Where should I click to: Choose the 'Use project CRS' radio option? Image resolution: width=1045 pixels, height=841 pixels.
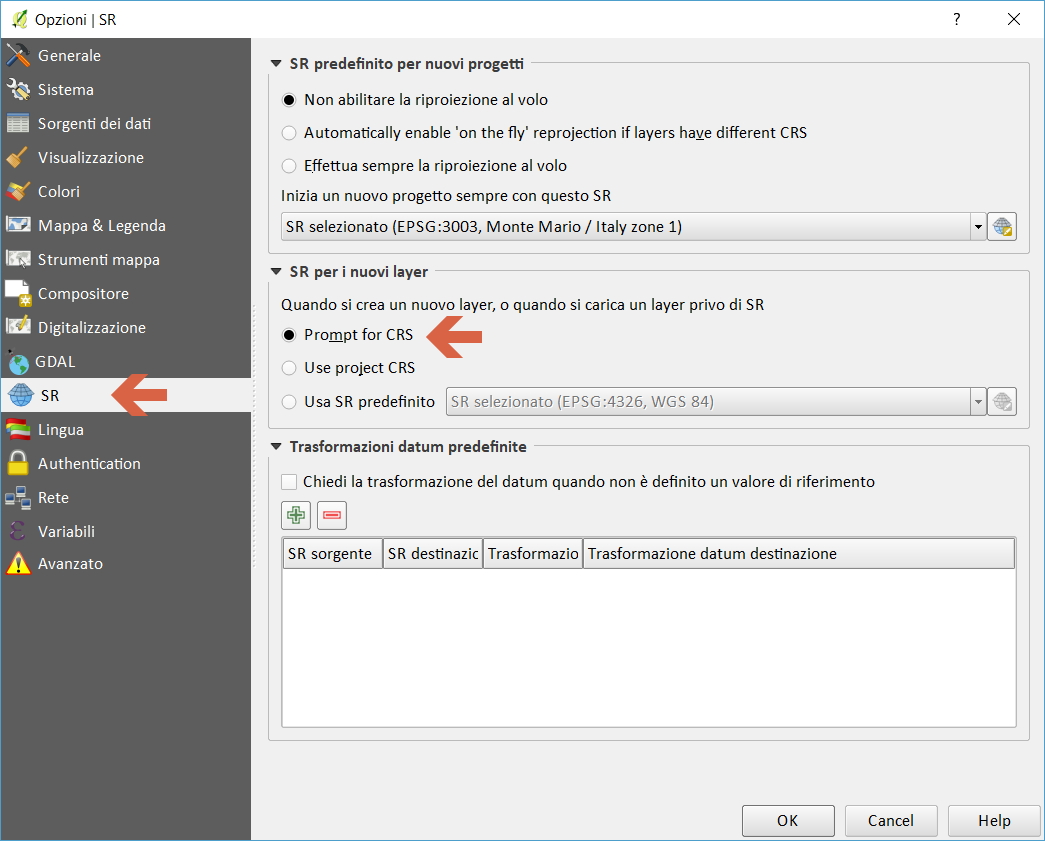click(289, 368)
